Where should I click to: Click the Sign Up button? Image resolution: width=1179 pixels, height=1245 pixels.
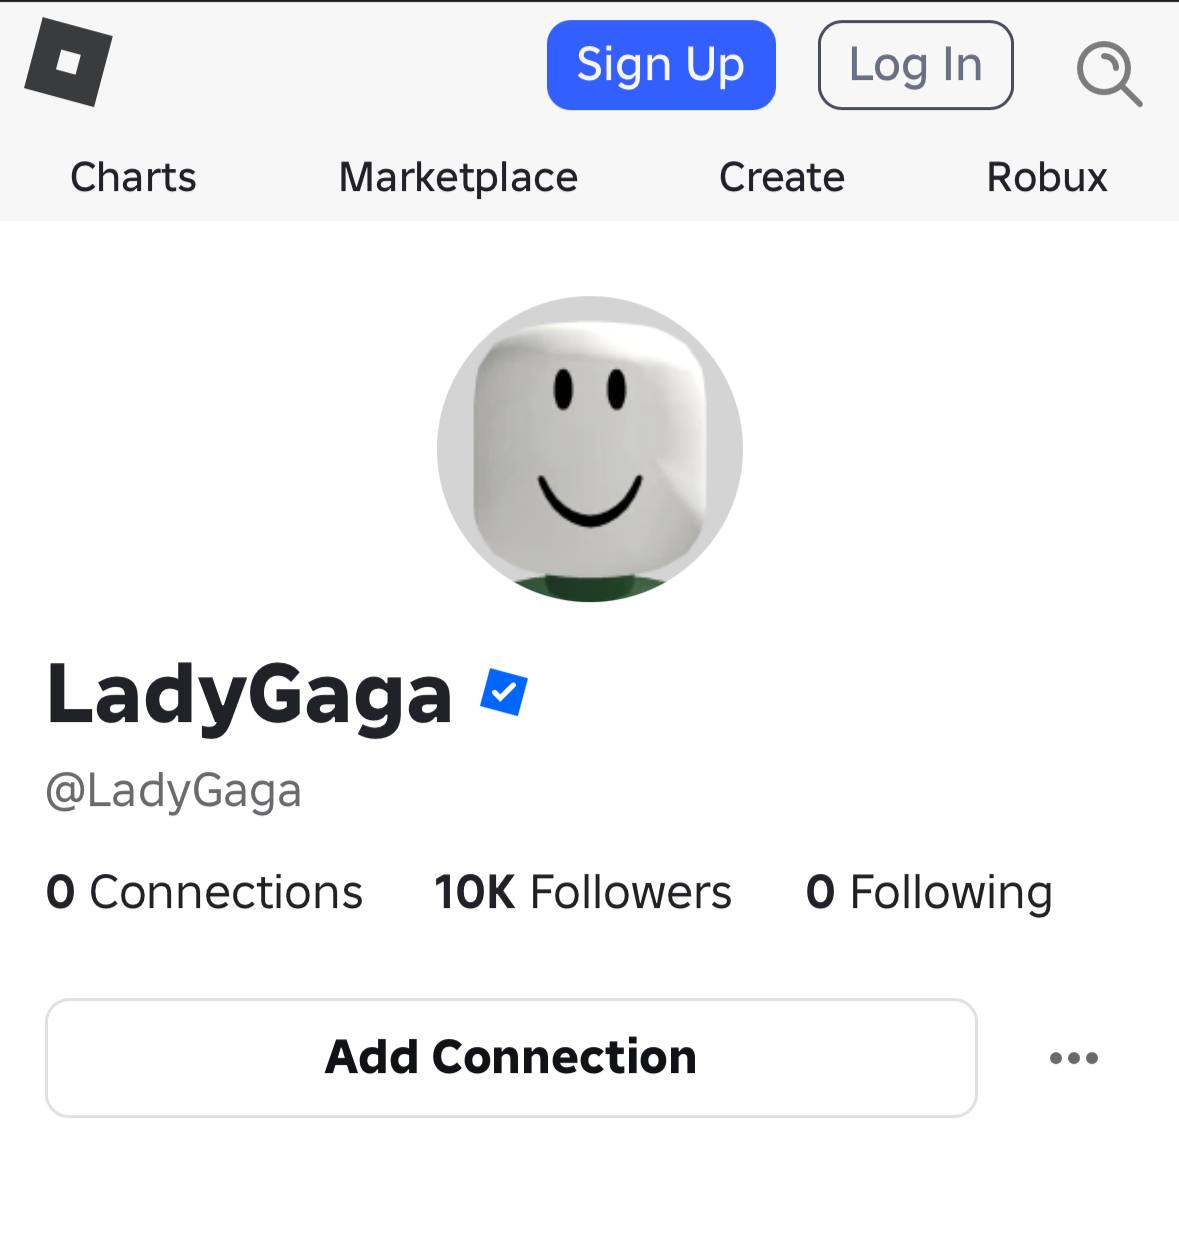pyautogui.click(x=661, y=65)
